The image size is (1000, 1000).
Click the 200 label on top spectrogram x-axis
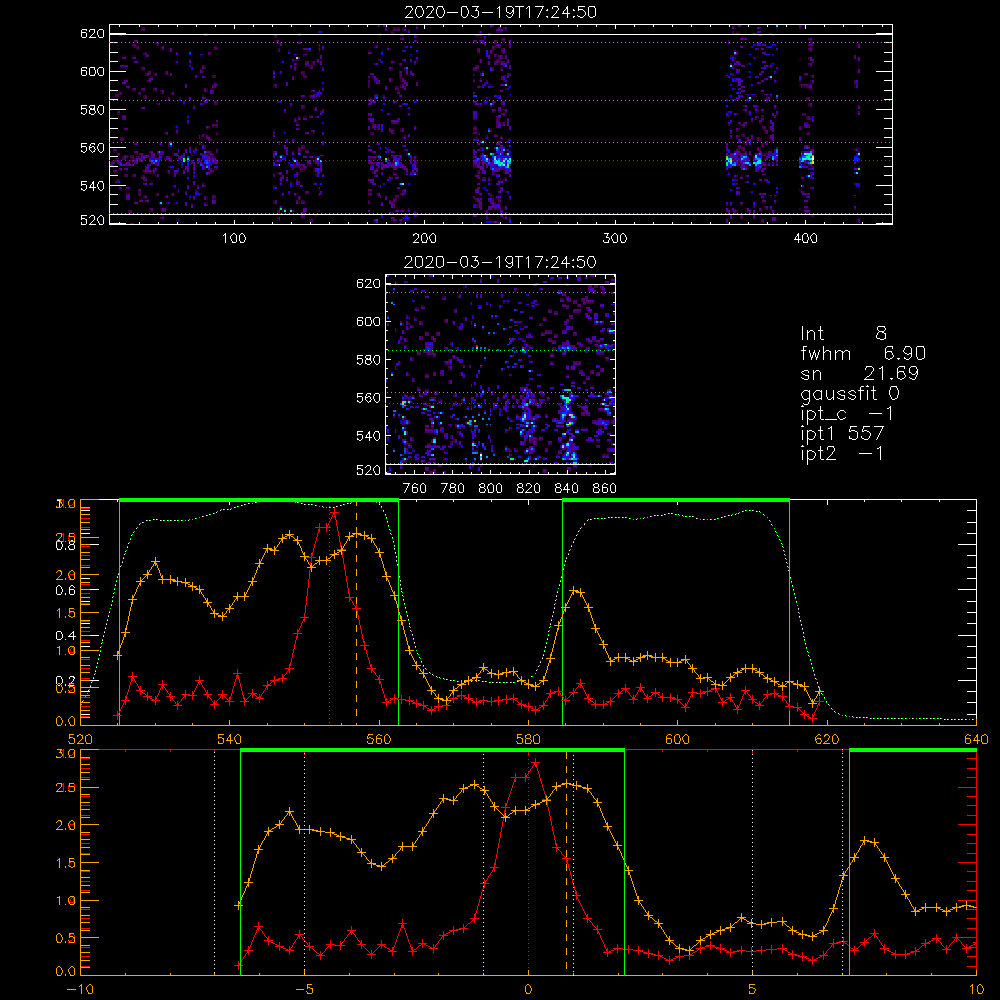click(x=424, y=238)
